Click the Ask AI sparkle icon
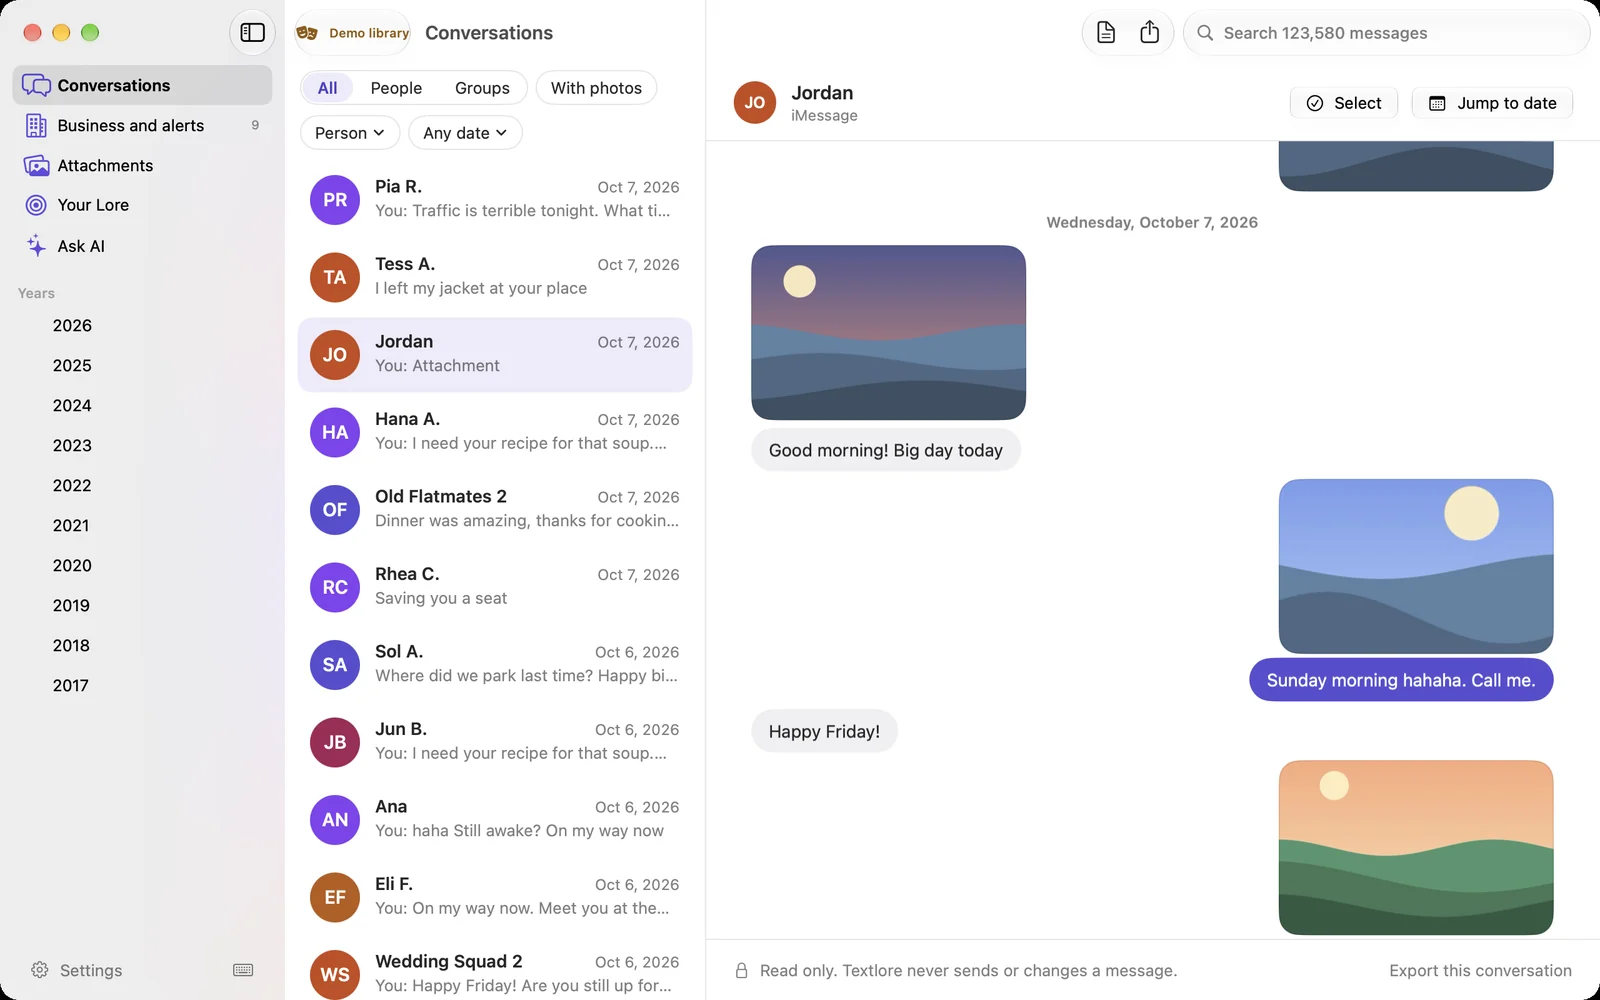1600x1000 pixels. click(x=36, y=245)
